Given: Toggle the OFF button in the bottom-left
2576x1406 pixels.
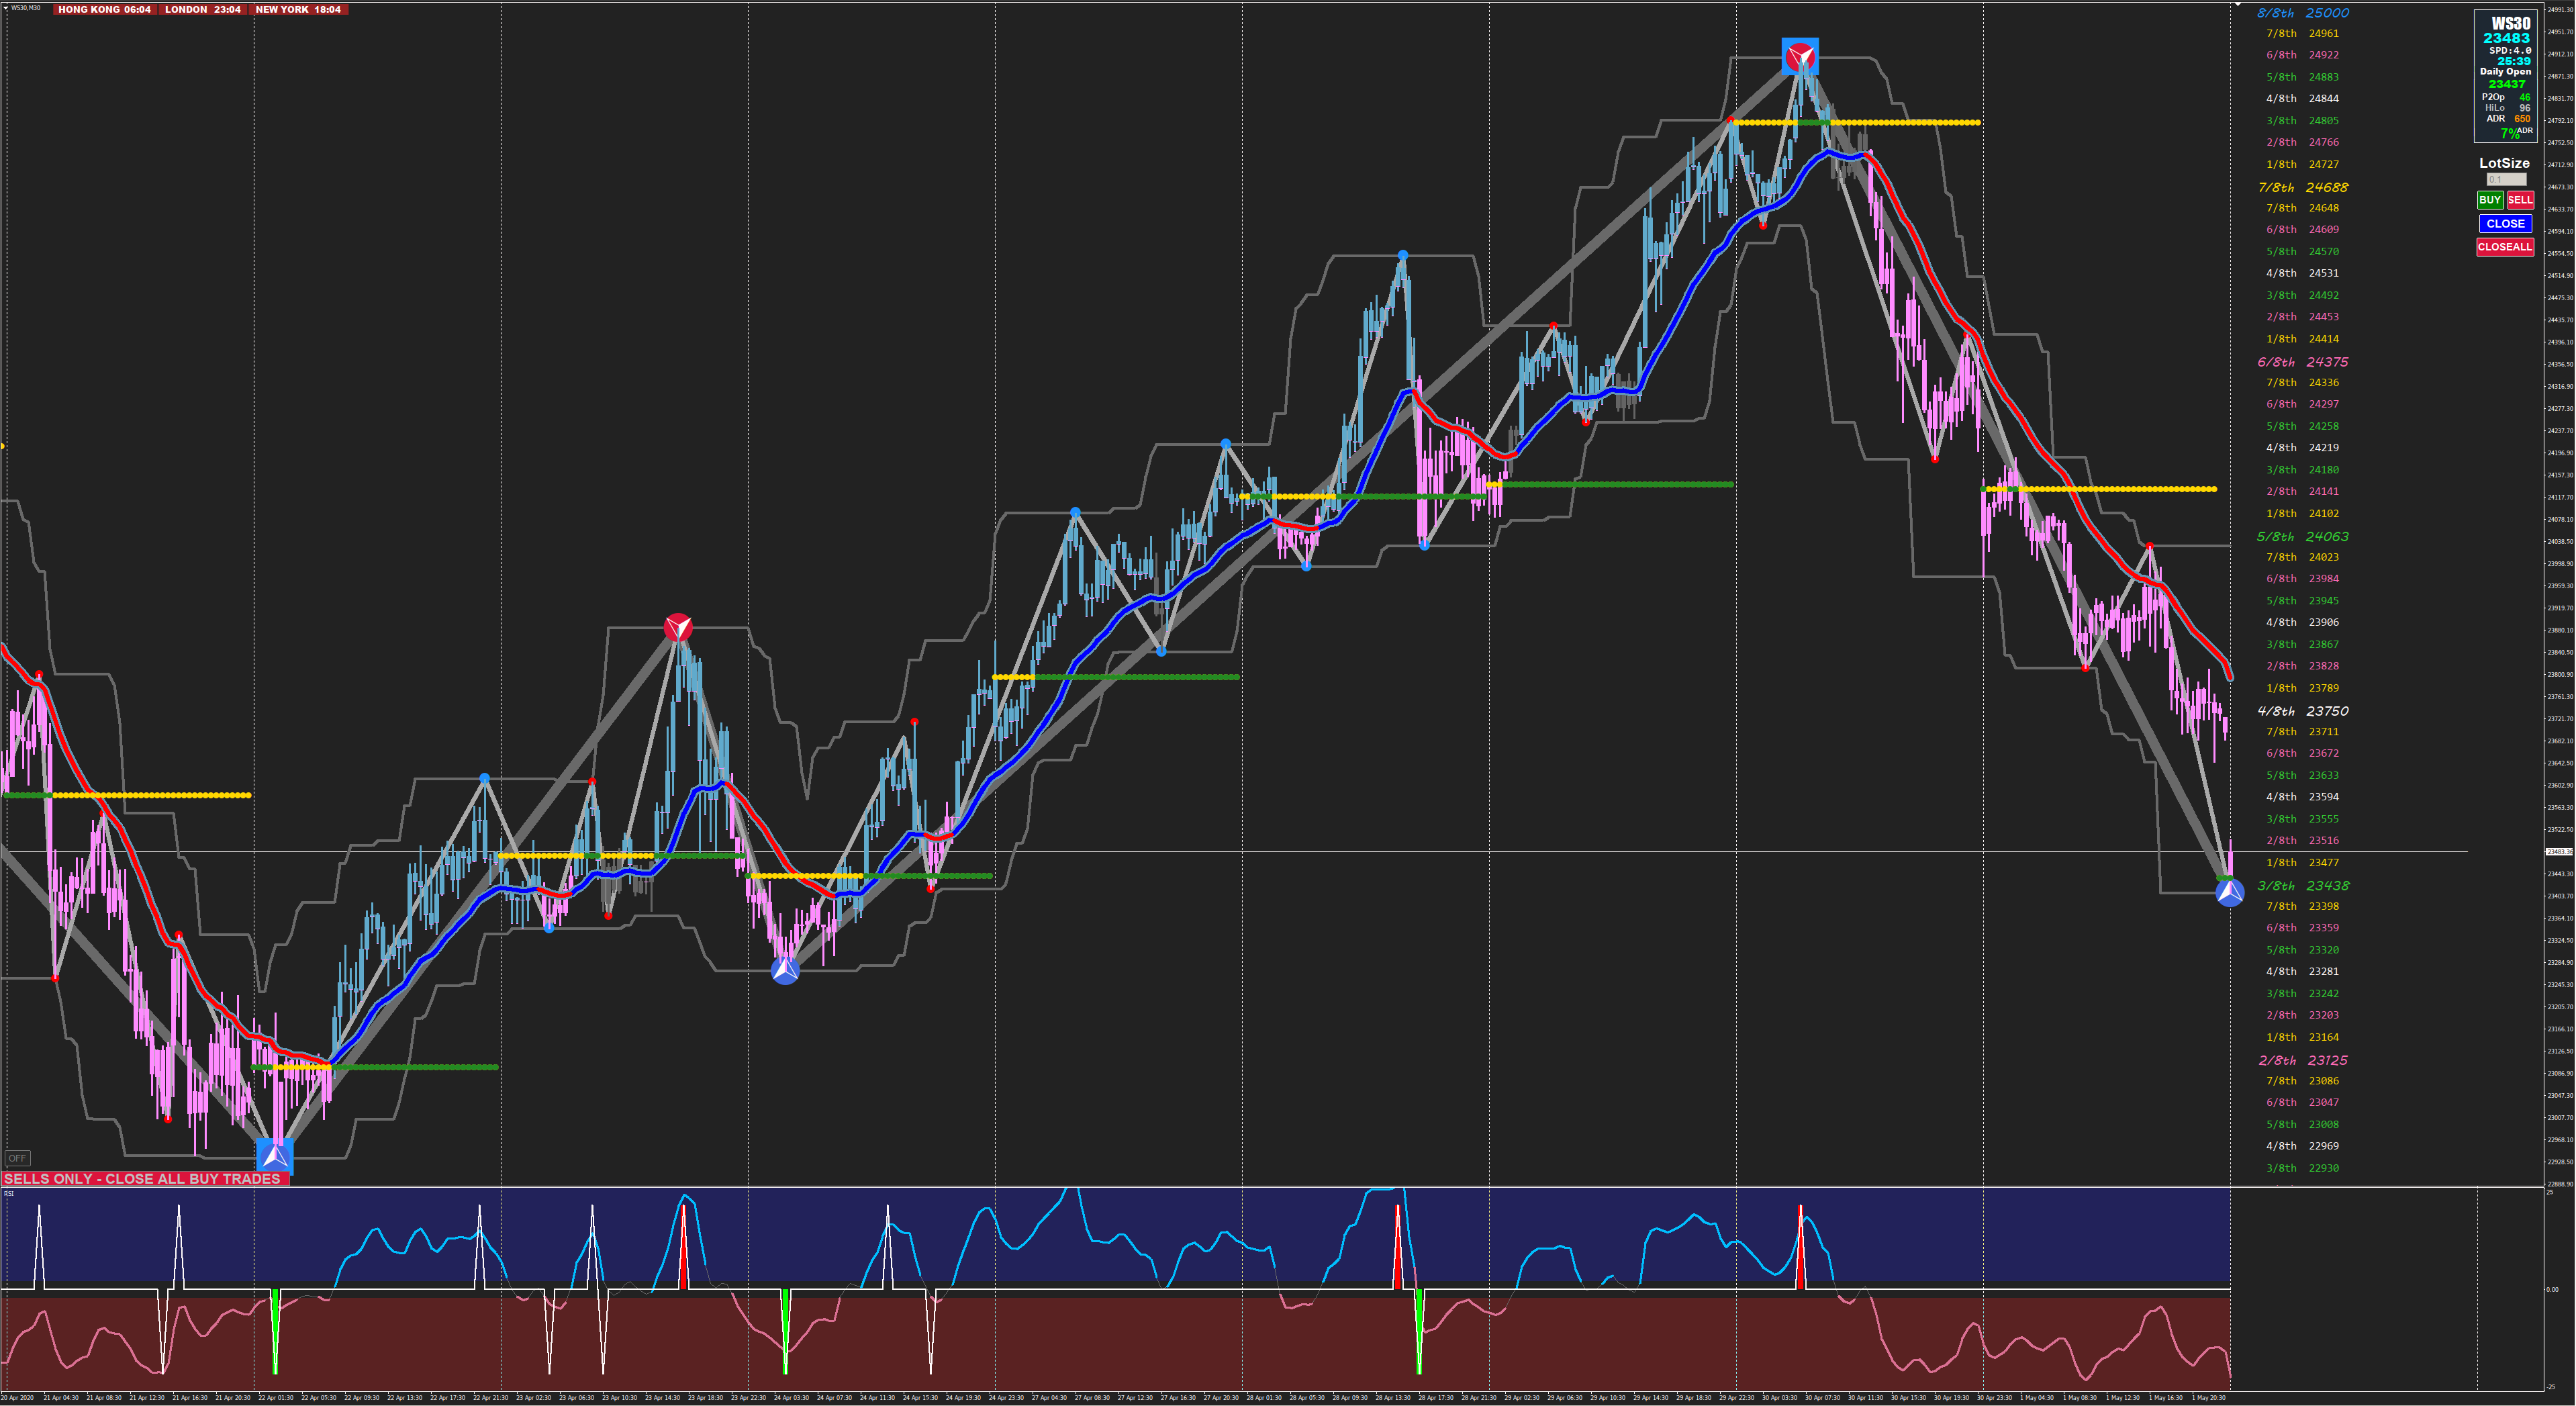Looking at the screenshot, I should click(17, 1158).
